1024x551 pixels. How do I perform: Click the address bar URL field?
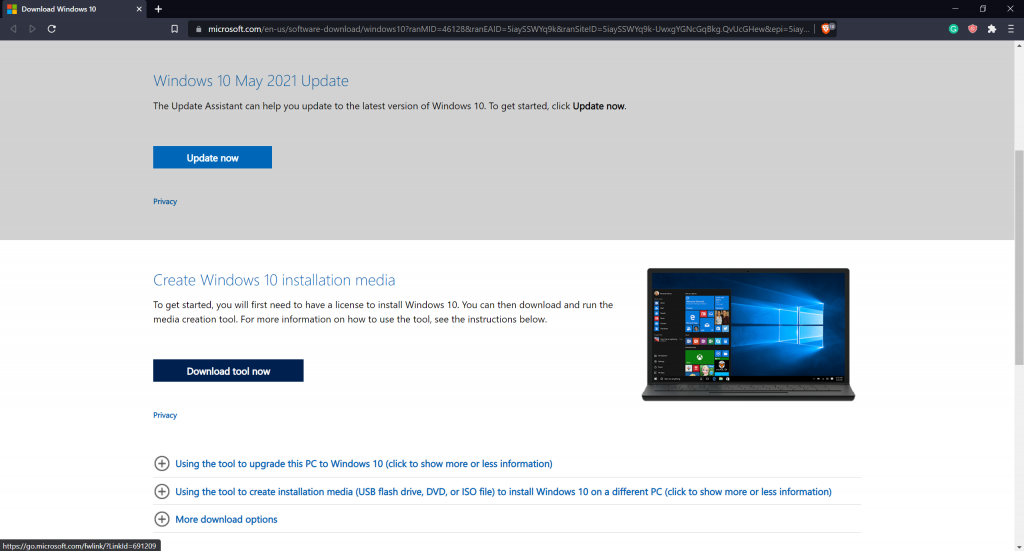pos(508,29)
